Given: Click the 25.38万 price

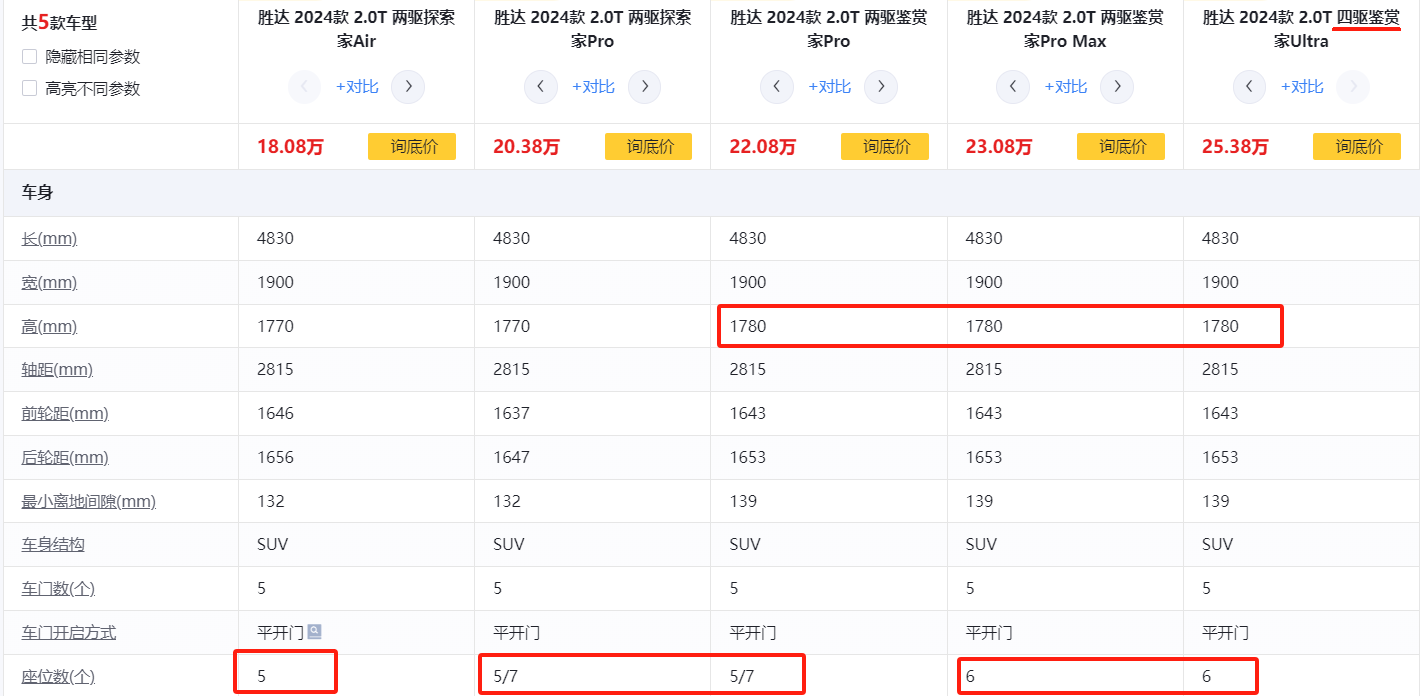Looking at the screenshot, I should [x=1235, y=147].
